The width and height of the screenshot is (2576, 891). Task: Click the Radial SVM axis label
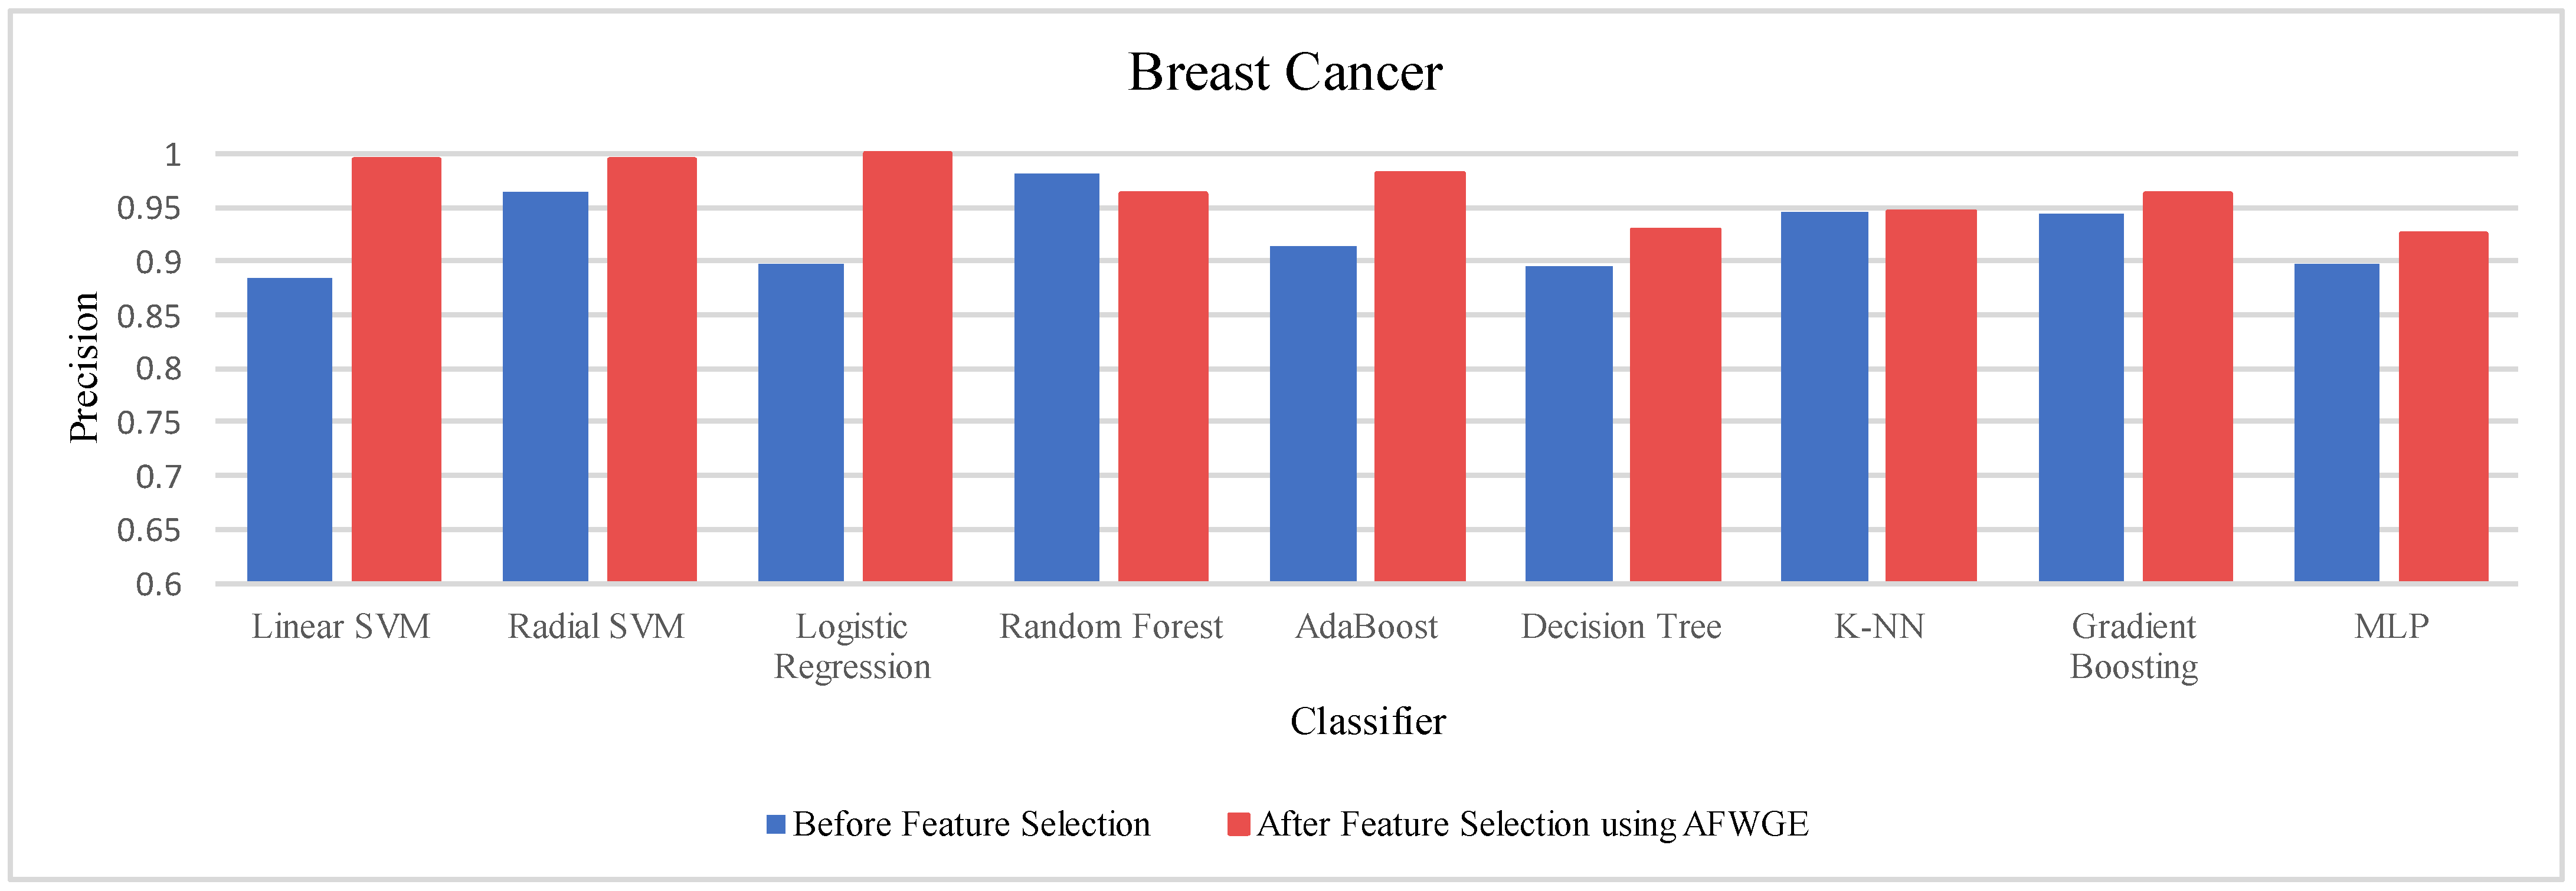pyautogui.click(x=596, y=627)
